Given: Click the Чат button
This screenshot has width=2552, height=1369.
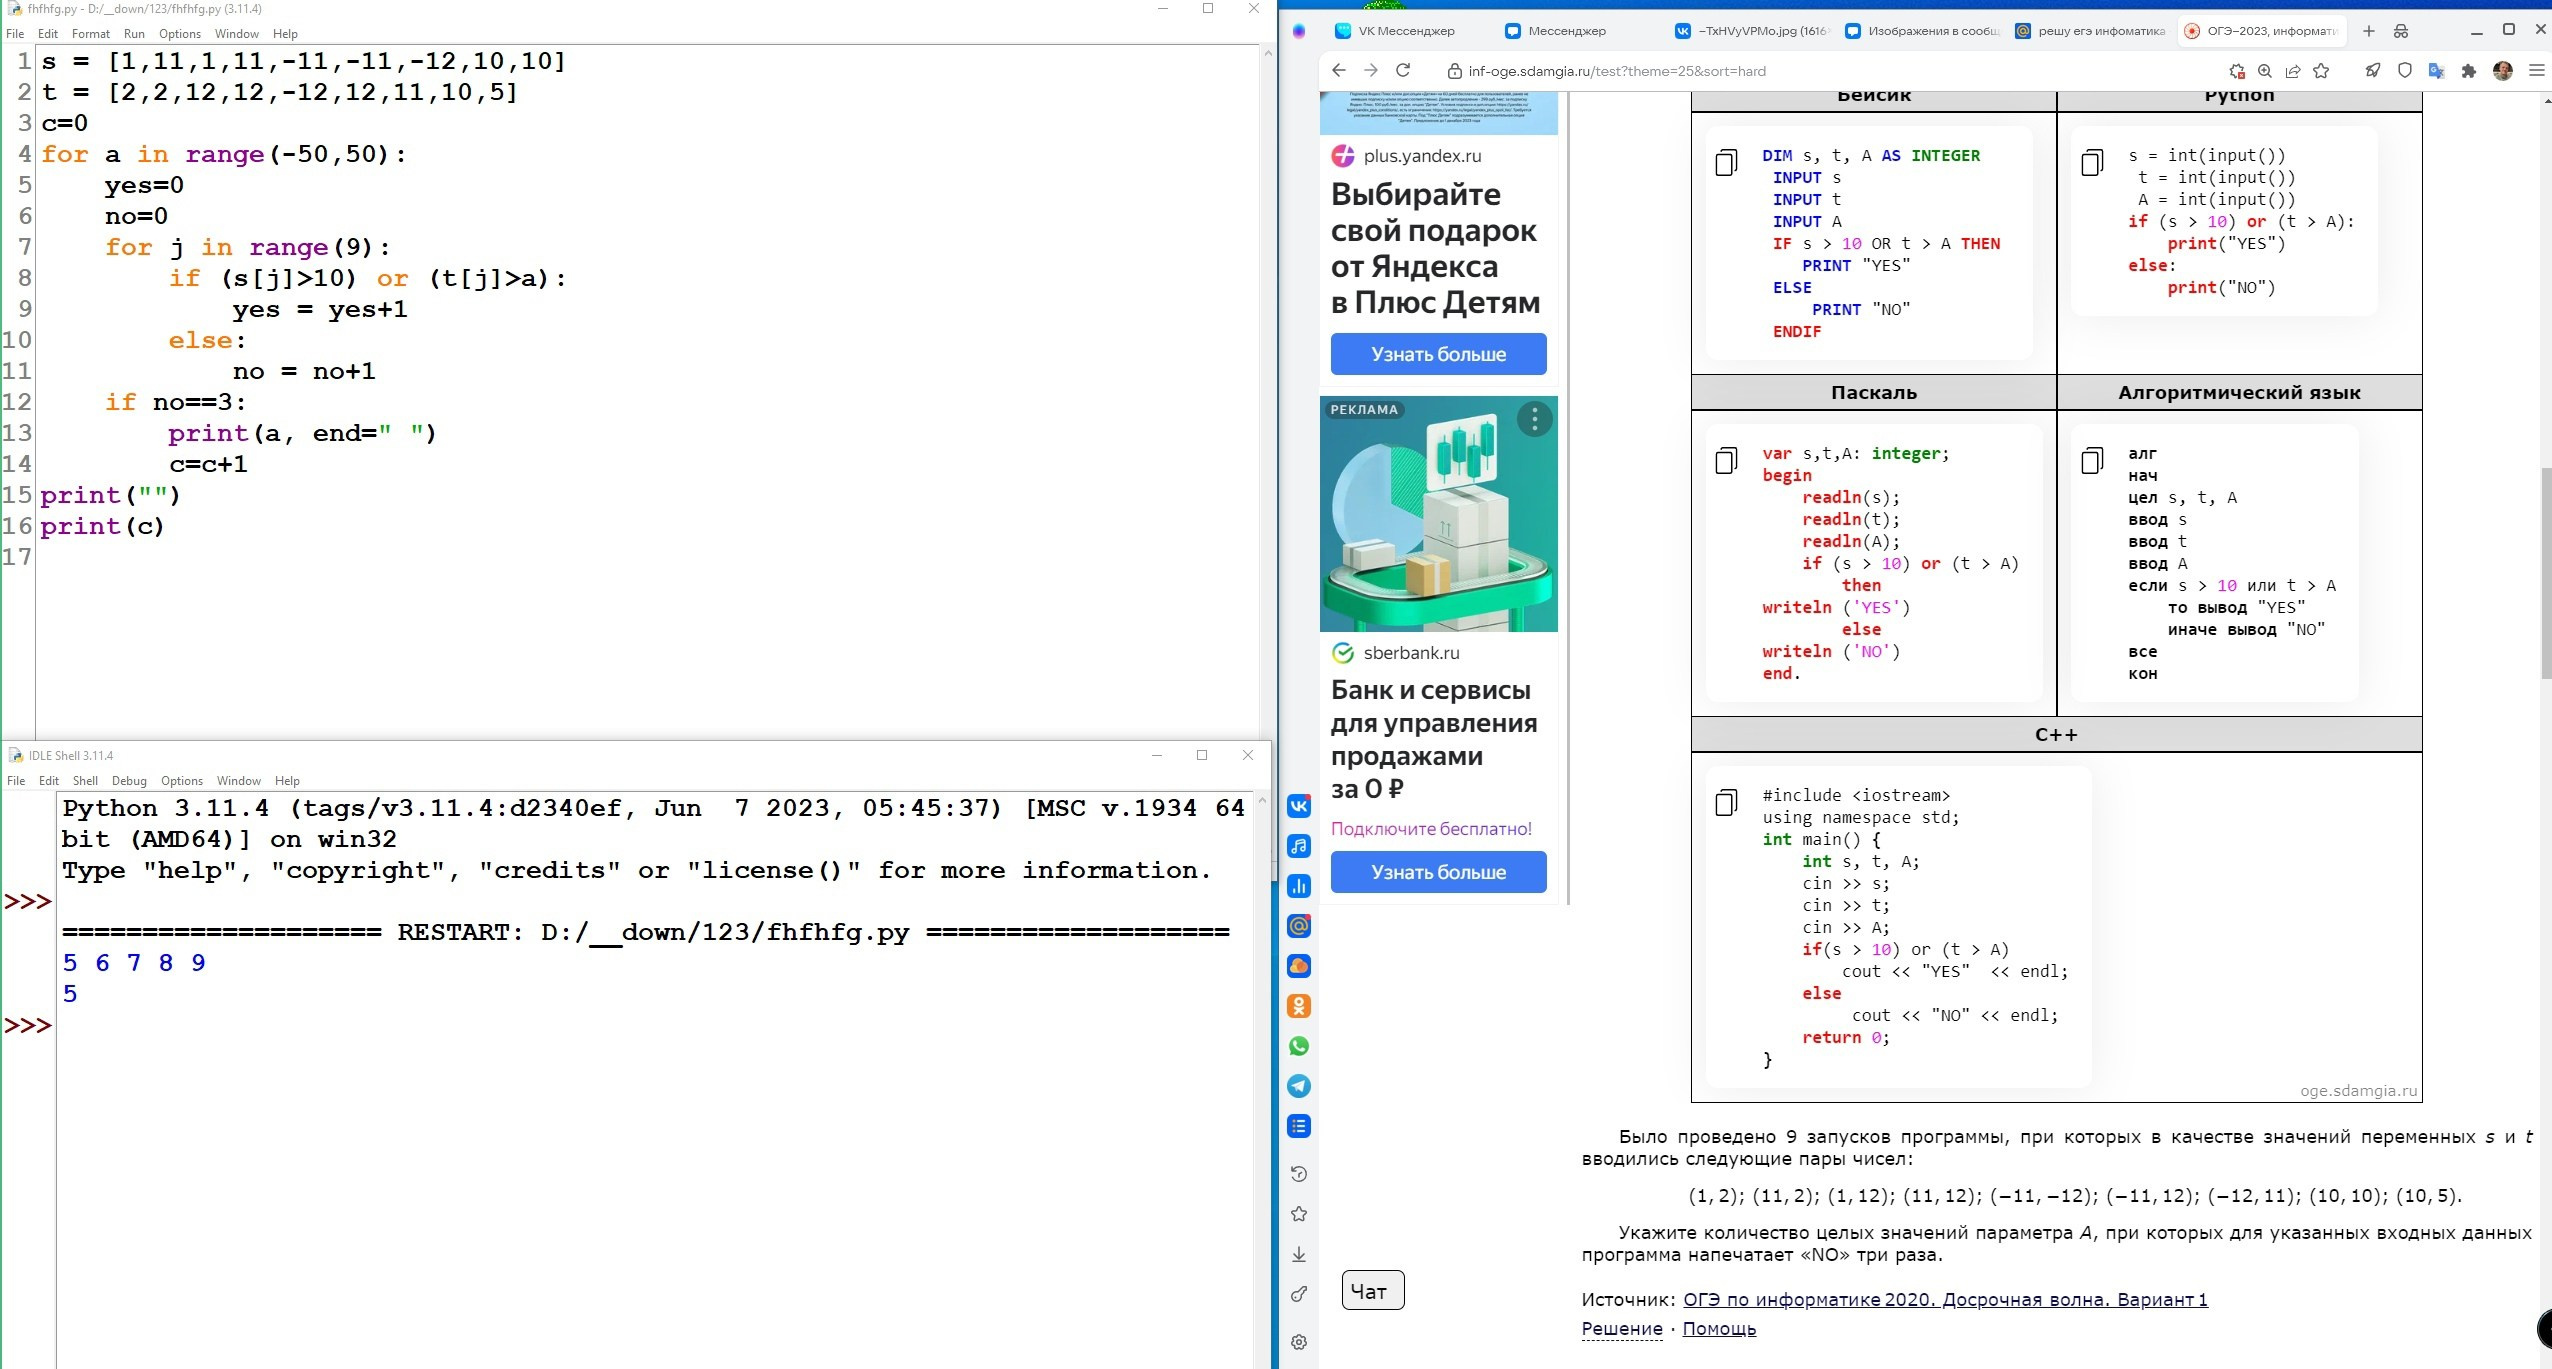Looking at the screenshot, I should 1372,1291.
